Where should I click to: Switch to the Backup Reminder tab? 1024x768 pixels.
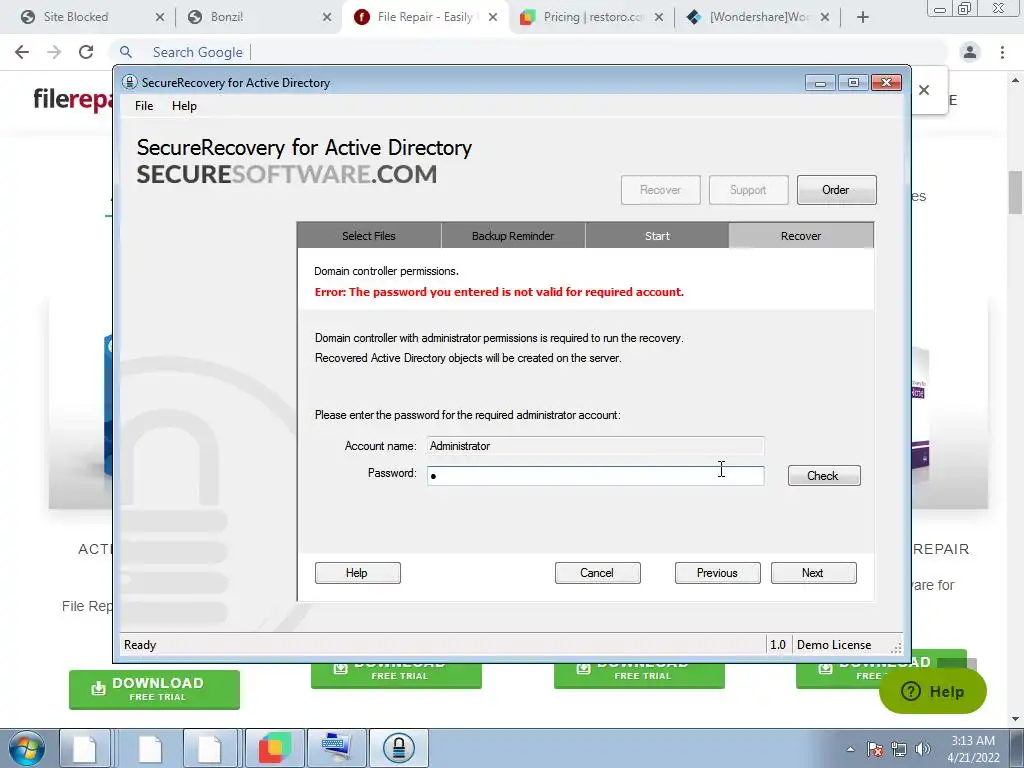(513, 236)
